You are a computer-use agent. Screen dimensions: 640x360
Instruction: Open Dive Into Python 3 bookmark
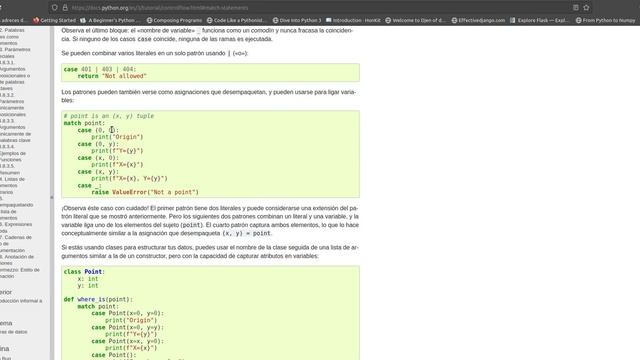click(297, 20)
